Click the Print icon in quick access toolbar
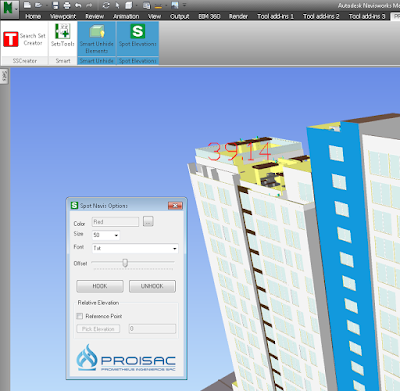This screenshot has height=391, width=400. [x=67, y=5]
